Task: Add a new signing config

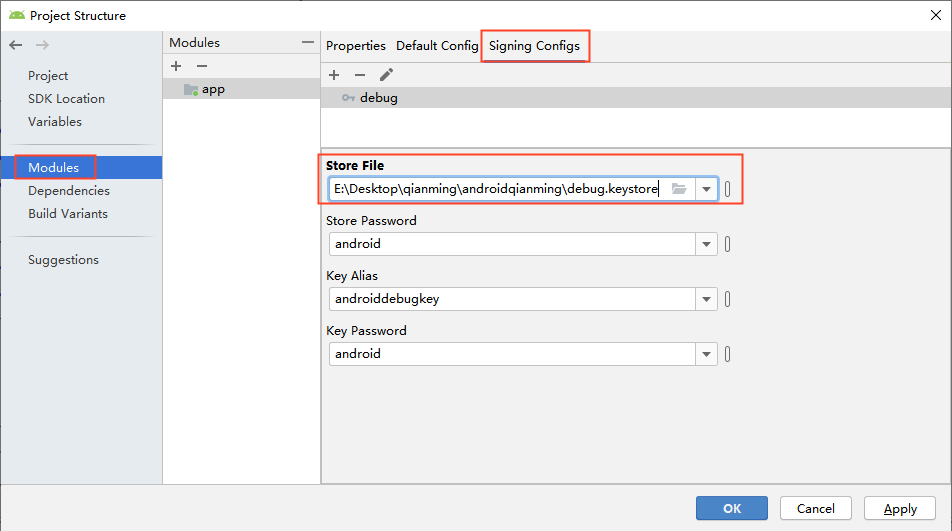Action: (x=334, y=75)
